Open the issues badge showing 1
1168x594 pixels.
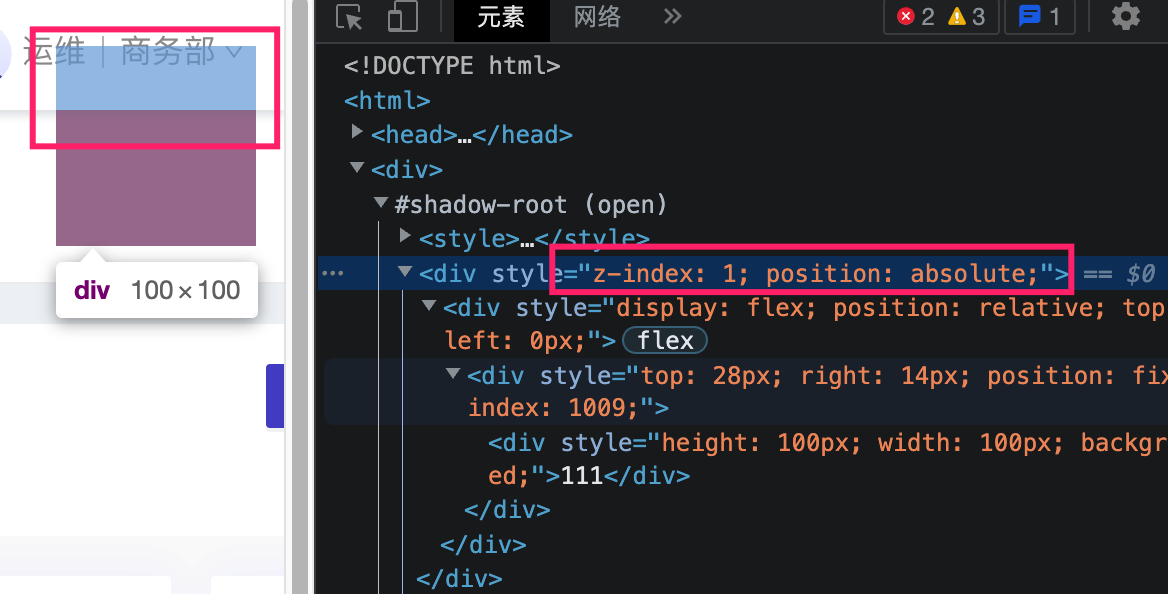point(1039,16)
